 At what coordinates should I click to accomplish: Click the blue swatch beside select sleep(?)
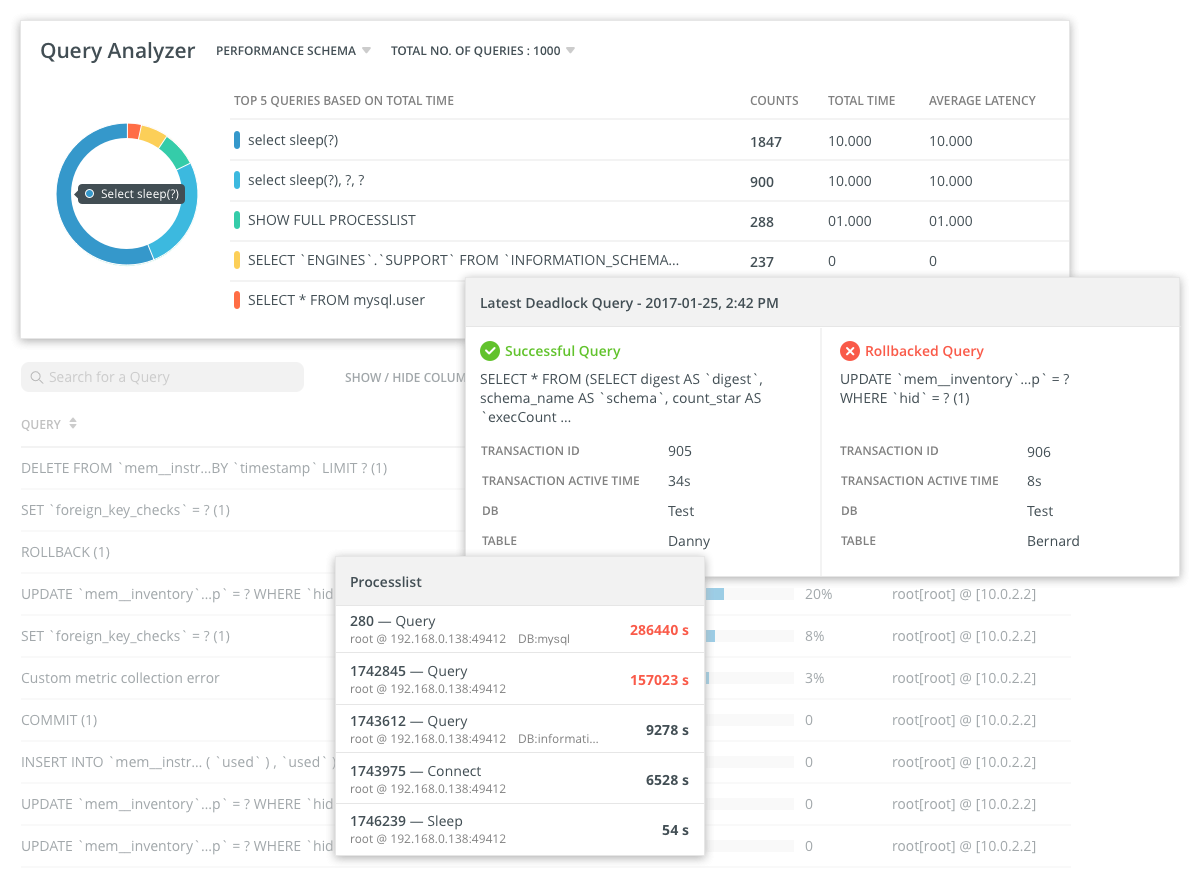(237, 141)
